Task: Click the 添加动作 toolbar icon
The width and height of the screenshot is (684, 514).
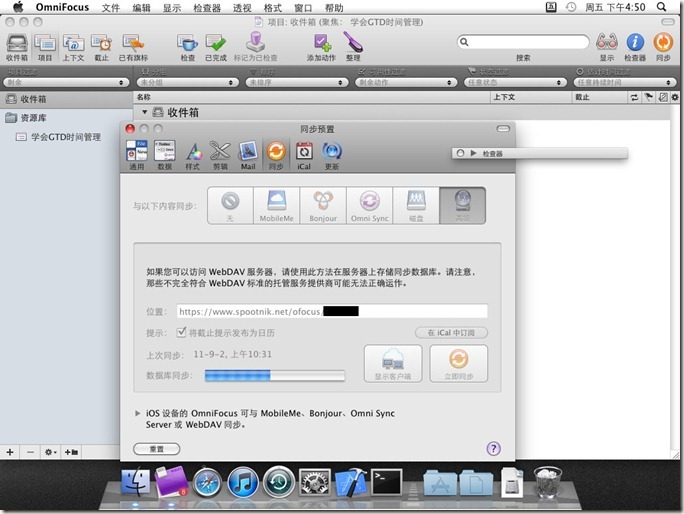Action: [x=321, y=47]
